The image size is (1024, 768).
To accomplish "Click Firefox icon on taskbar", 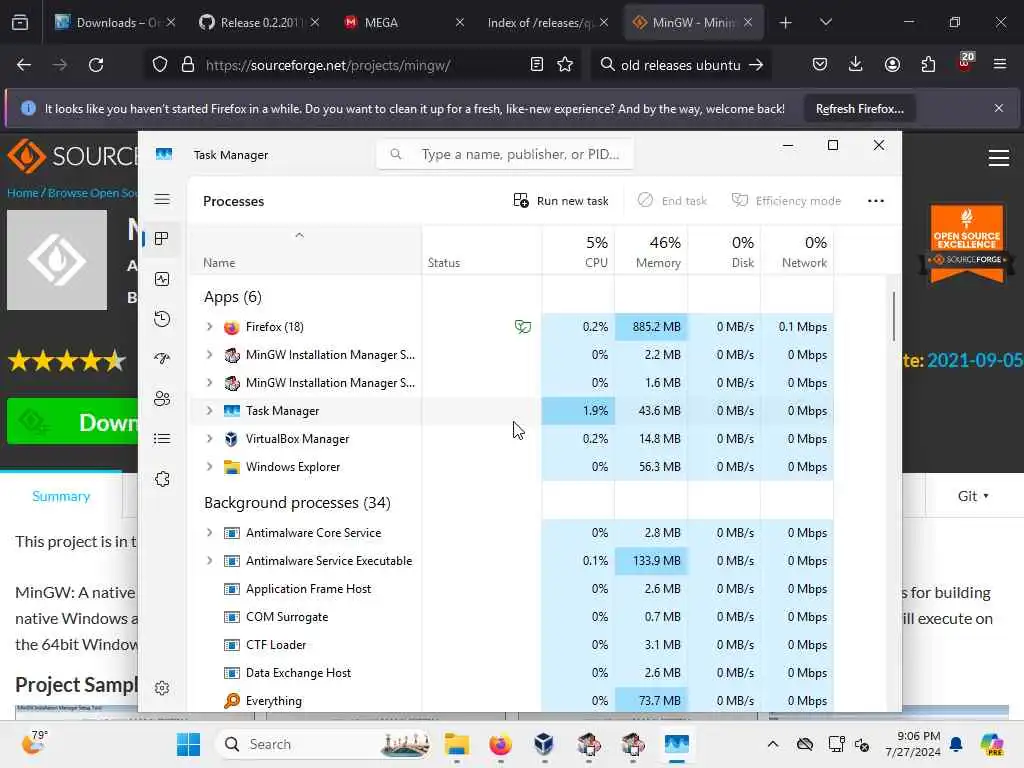I will [500, 744].
